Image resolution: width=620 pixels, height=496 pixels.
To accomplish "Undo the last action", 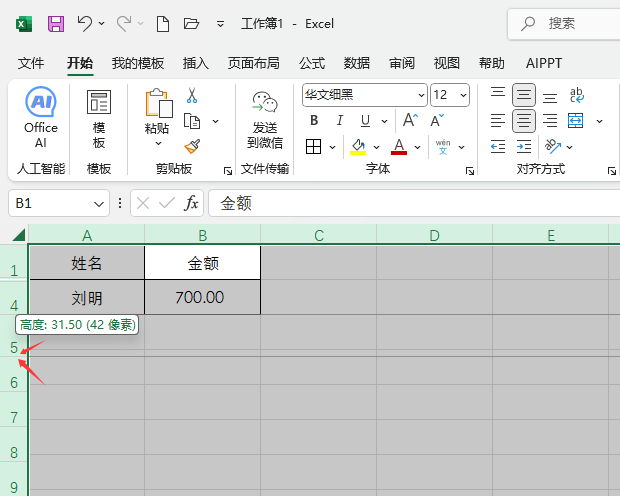I will (84, 24).
